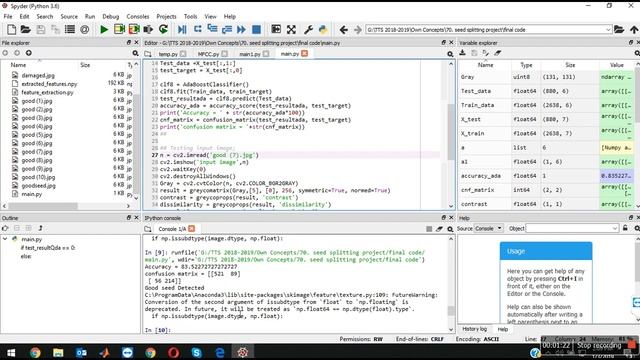Image resolution: width=640 pixels, height=360 pixels.
Task: Start debugging with the debug icon
Action: tap(182, 29)
